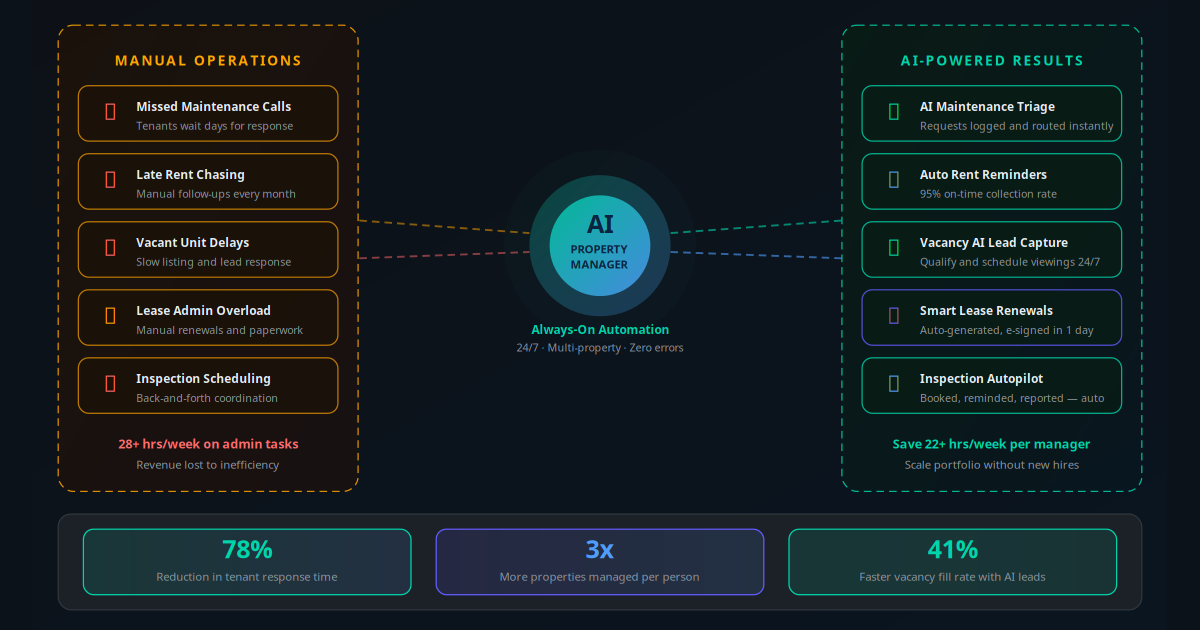Click the 'Always-On Automation' label
1200x630 pixels.
(600, 329)
